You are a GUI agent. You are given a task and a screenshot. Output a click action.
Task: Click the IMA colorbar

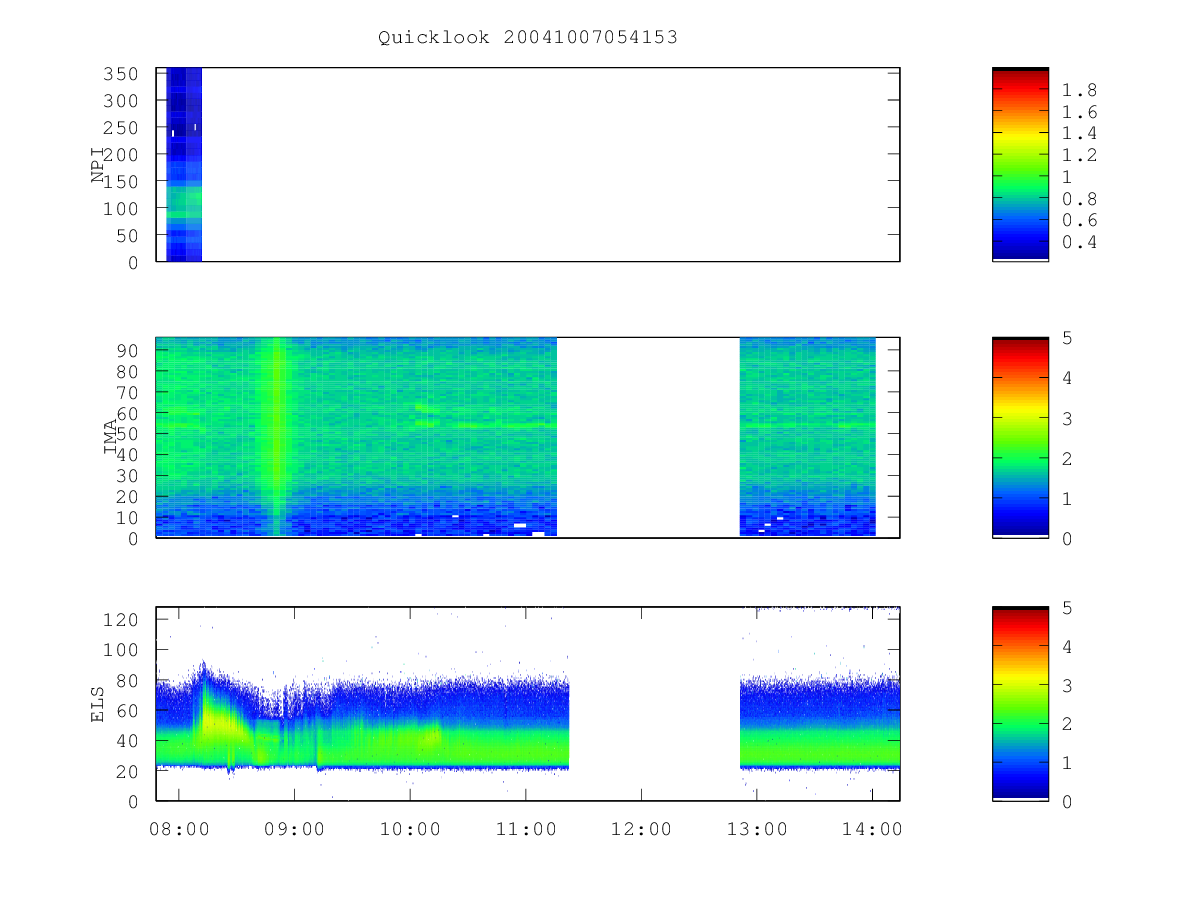click(1020, 438)
